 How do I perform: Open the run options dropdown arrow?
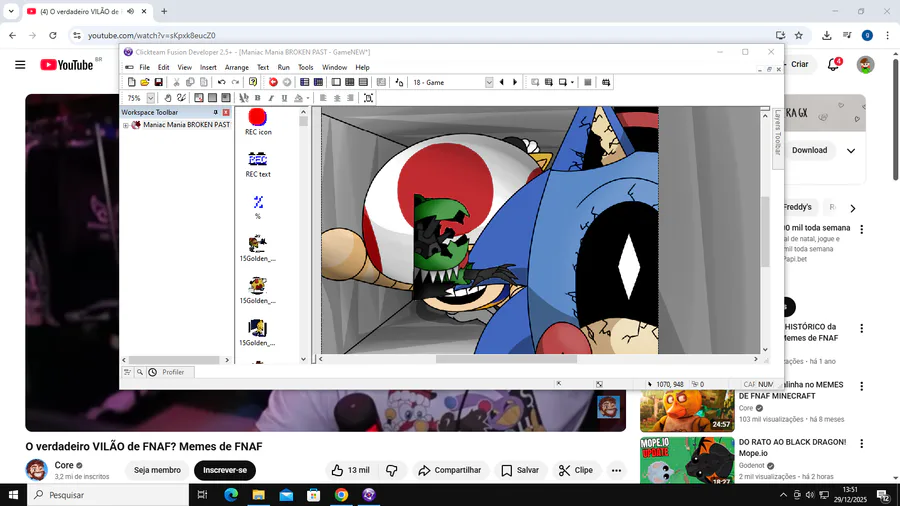[572, 83]
